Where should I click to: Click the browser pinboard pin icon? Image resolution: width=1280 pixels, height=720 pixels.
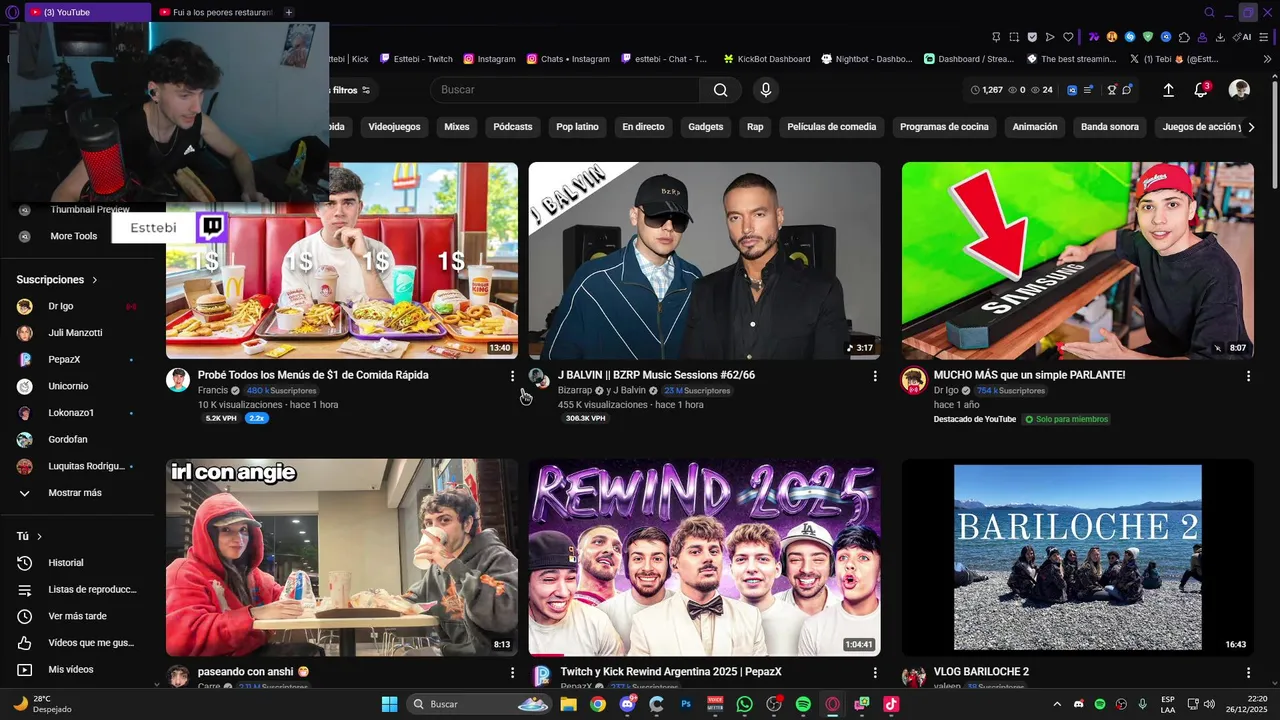click(994, 37)
